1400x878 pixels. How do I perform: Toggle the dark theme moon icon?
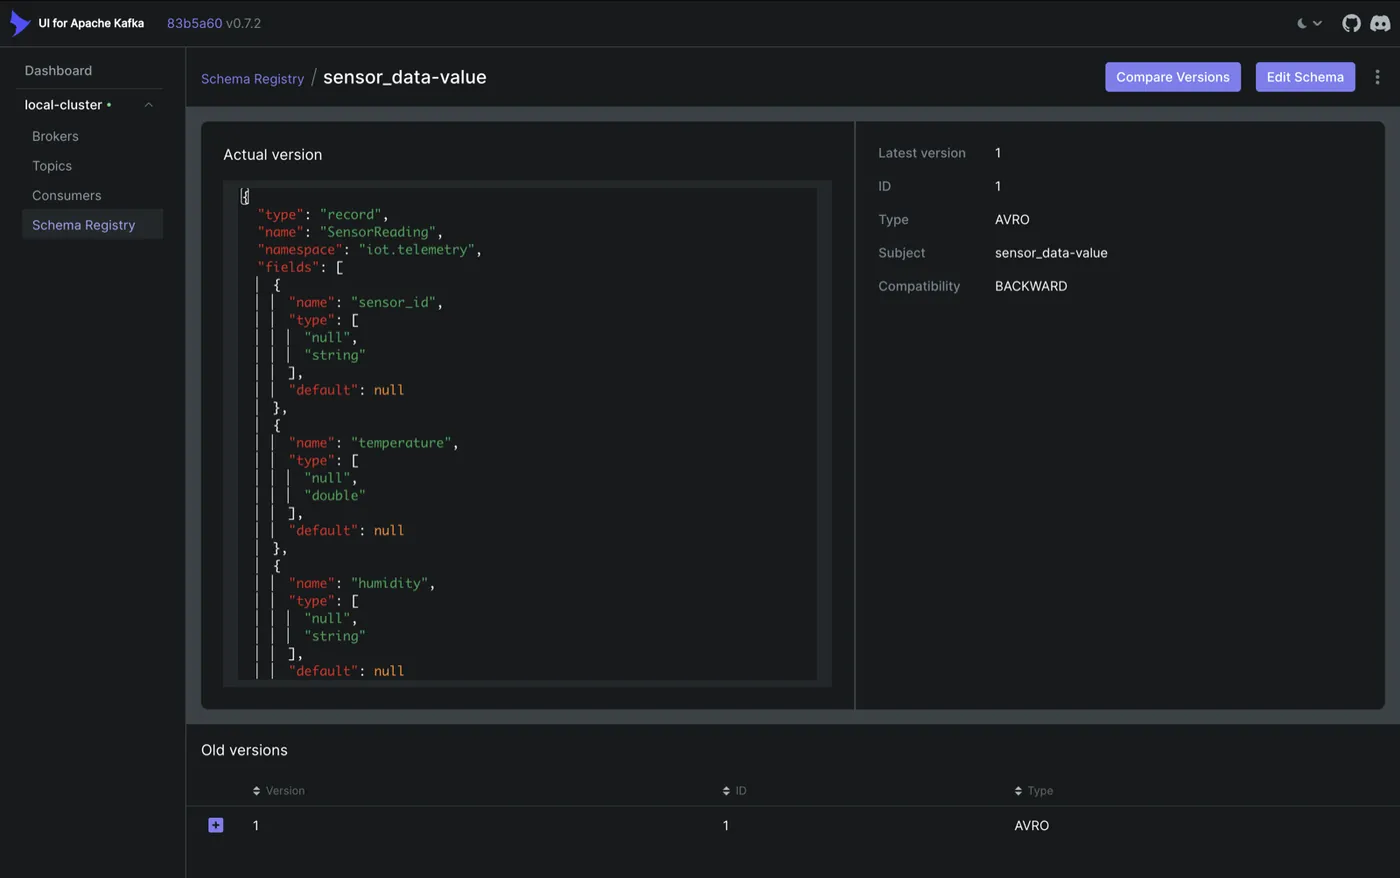[x=1302, y=23]
